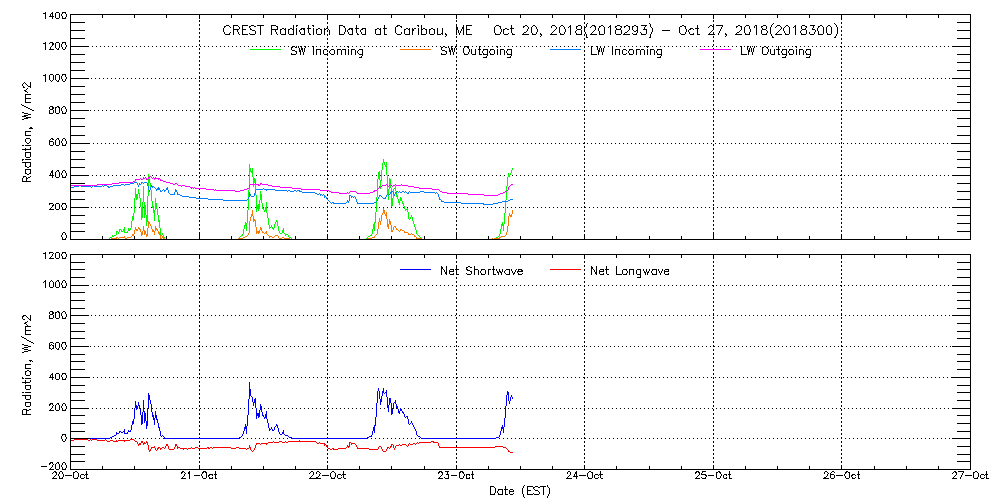Screen dimensions: 1000x500
Task: Click the -200 tick on the lower chart
Action: click(52, 466)
